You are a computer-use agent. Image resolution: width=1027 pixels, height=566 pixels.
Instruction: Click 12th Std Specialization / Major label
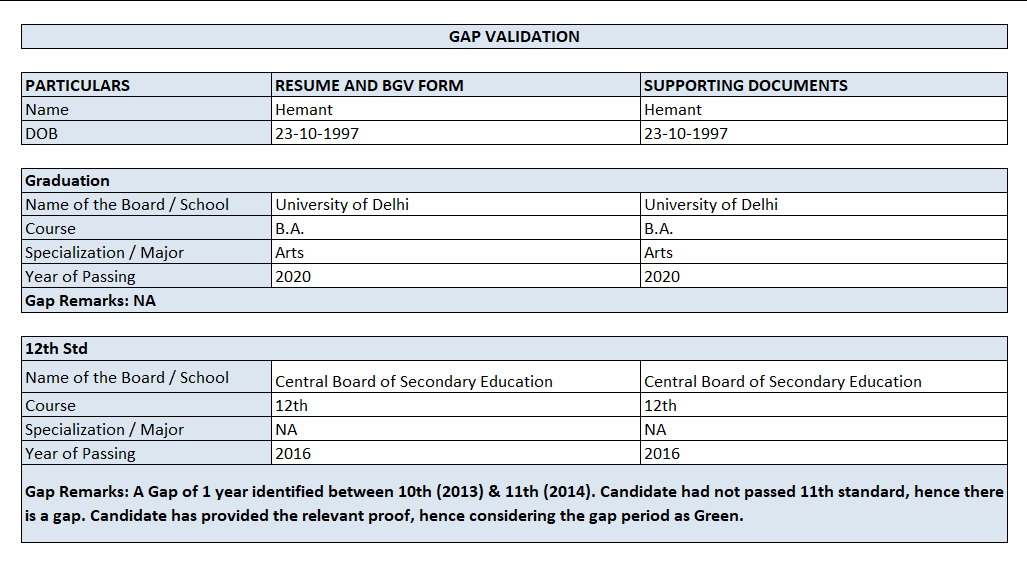click(x=104, y=430)
